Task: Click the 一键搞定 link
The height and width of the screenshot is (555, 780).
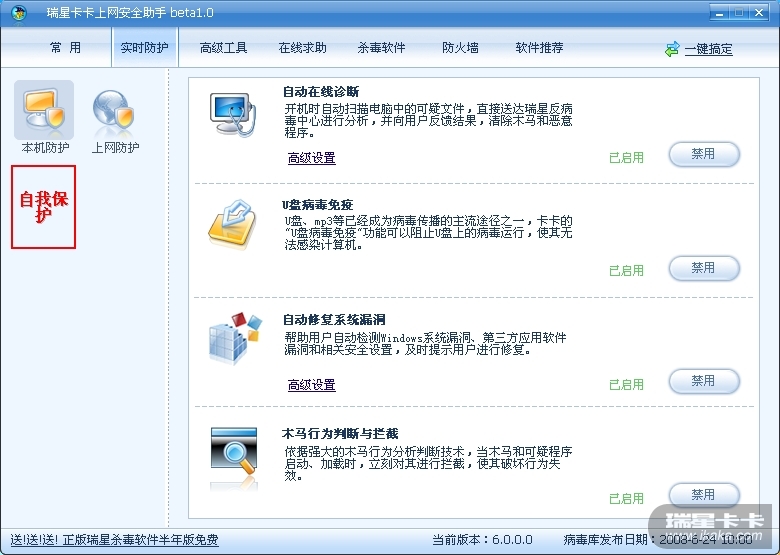Action: (x=708, y=49)
